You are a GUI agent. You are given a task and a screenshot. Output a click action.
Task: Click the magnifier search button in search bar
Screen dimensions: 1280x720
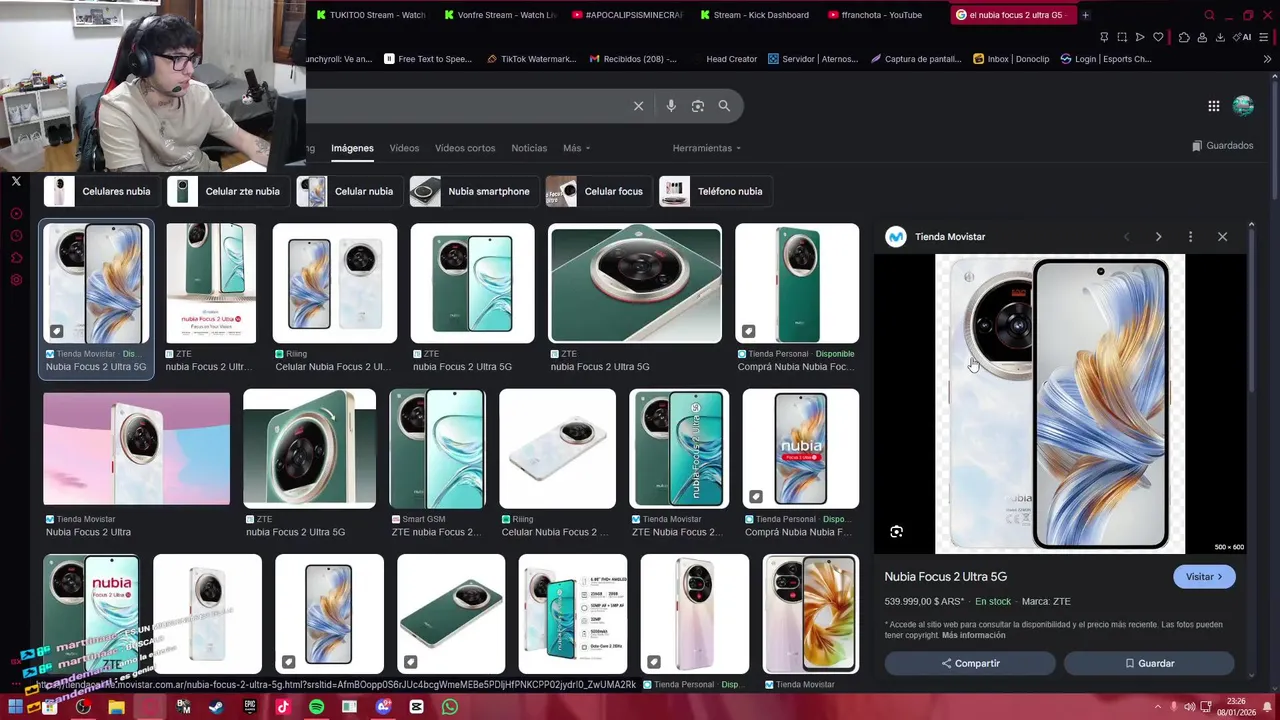(x=724, y=106)
